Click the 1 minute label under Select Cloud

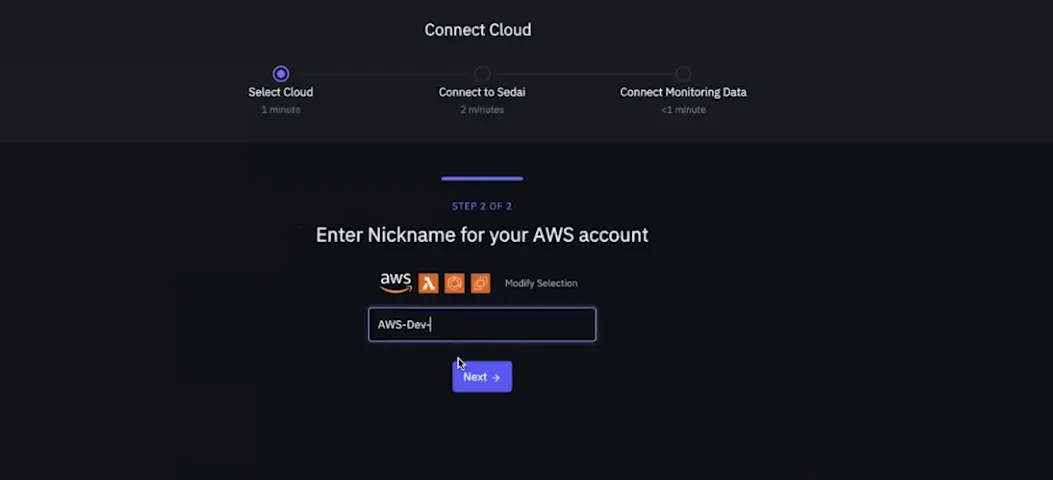click(281, 109)
